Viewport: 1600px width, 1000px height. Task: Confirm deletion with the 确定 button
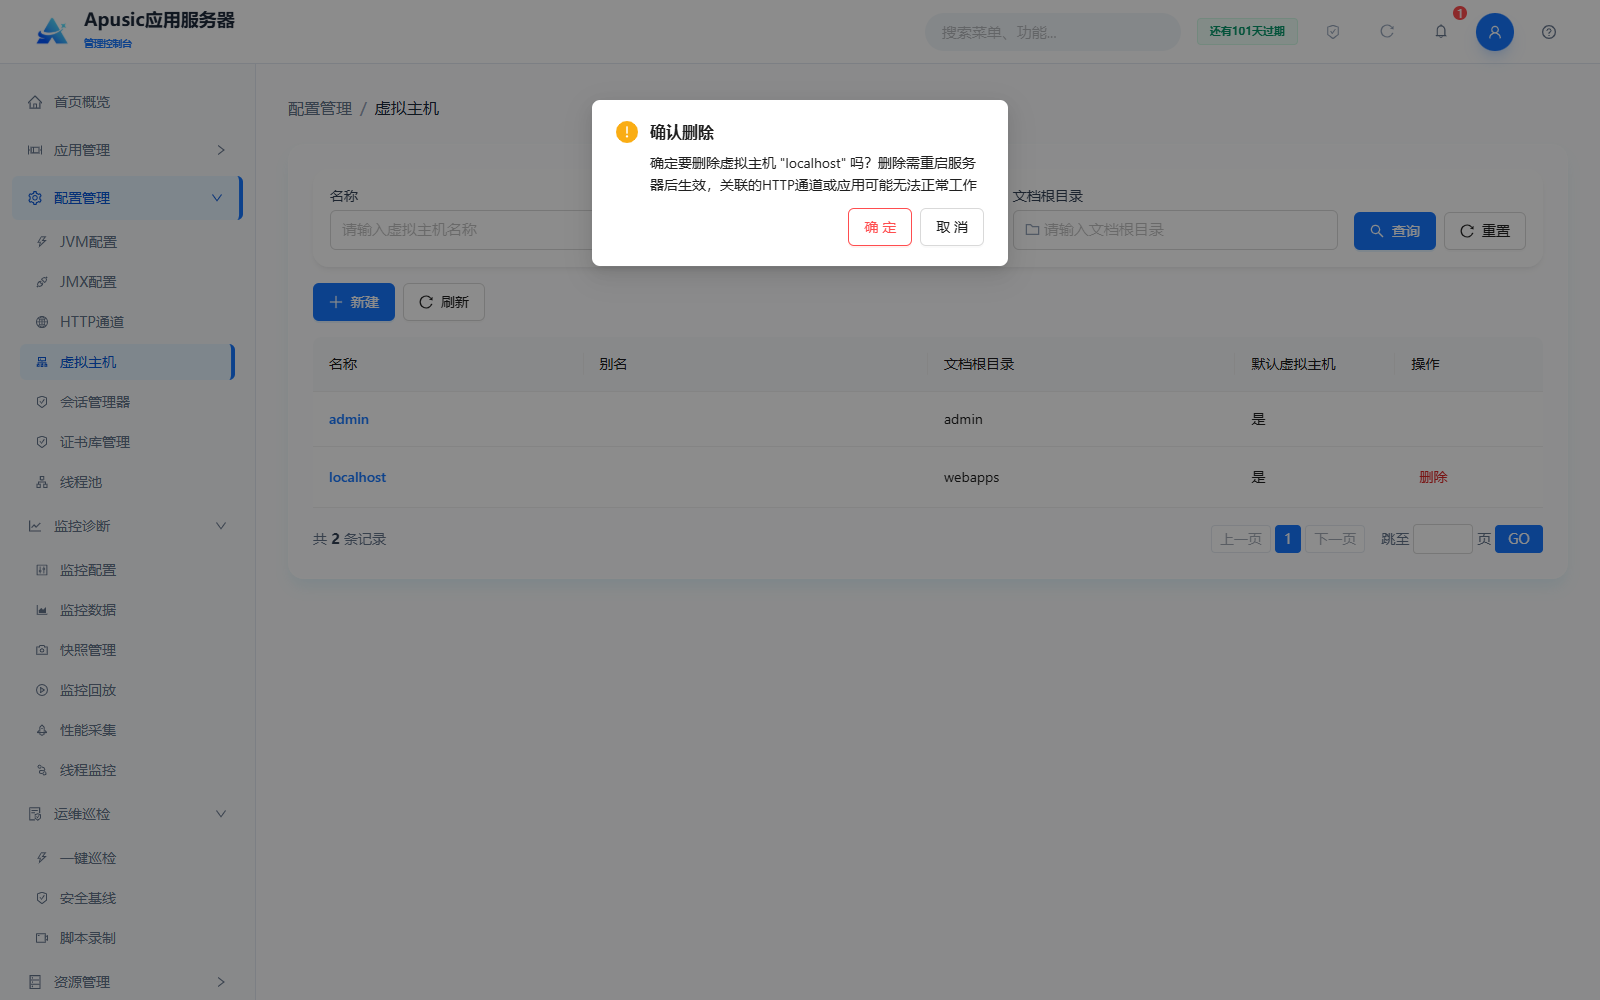pyautogui.click(x=880, y=227)
